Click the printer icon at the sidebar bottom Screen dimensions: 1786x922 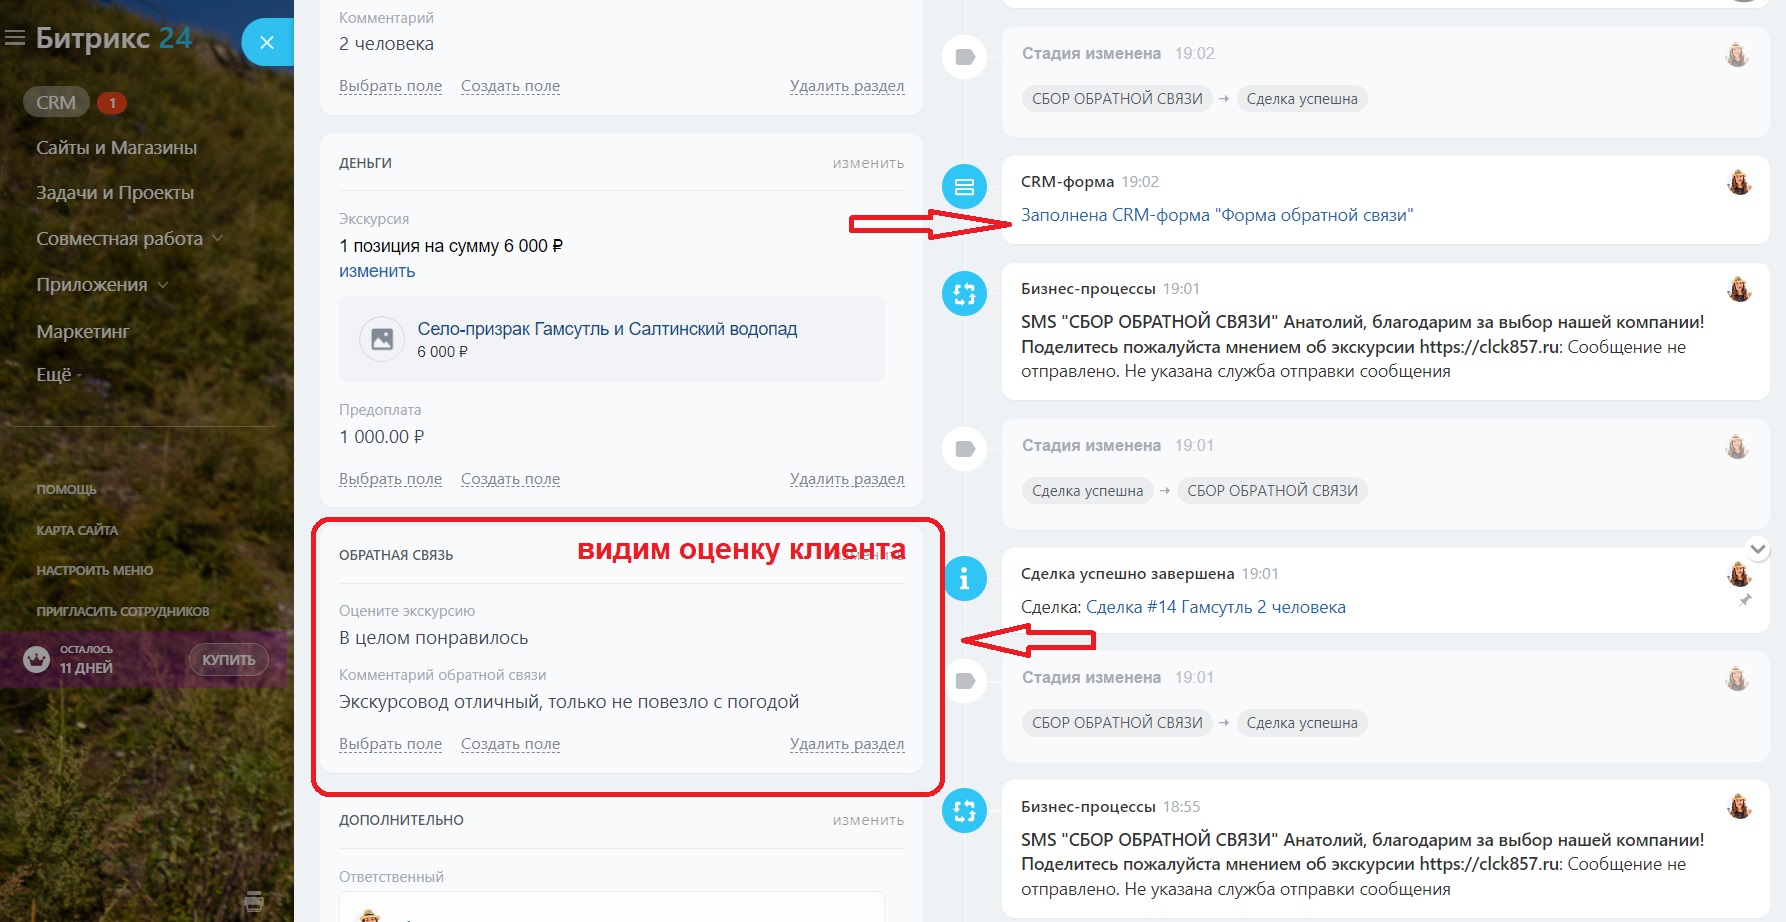click(x=254, y=901)
